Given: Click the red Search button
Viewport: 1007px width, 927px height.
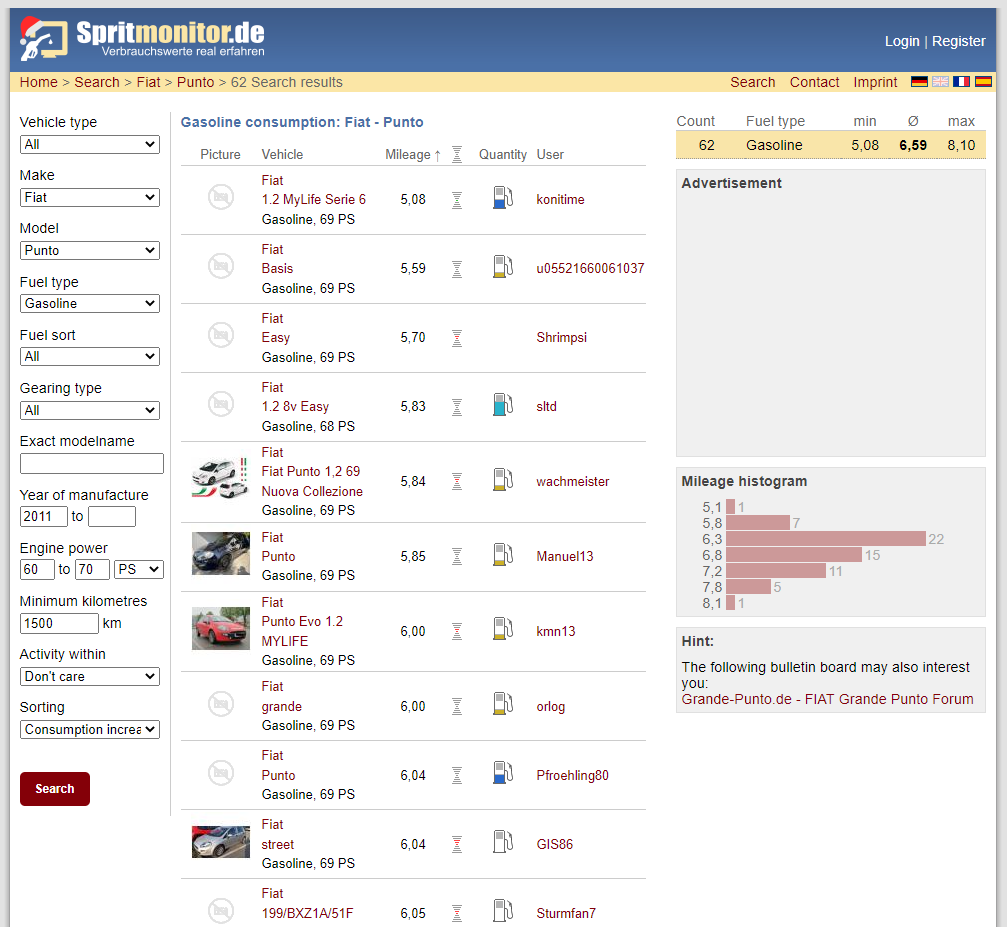Looking at the screenshot, I should [x=55, y=788].
